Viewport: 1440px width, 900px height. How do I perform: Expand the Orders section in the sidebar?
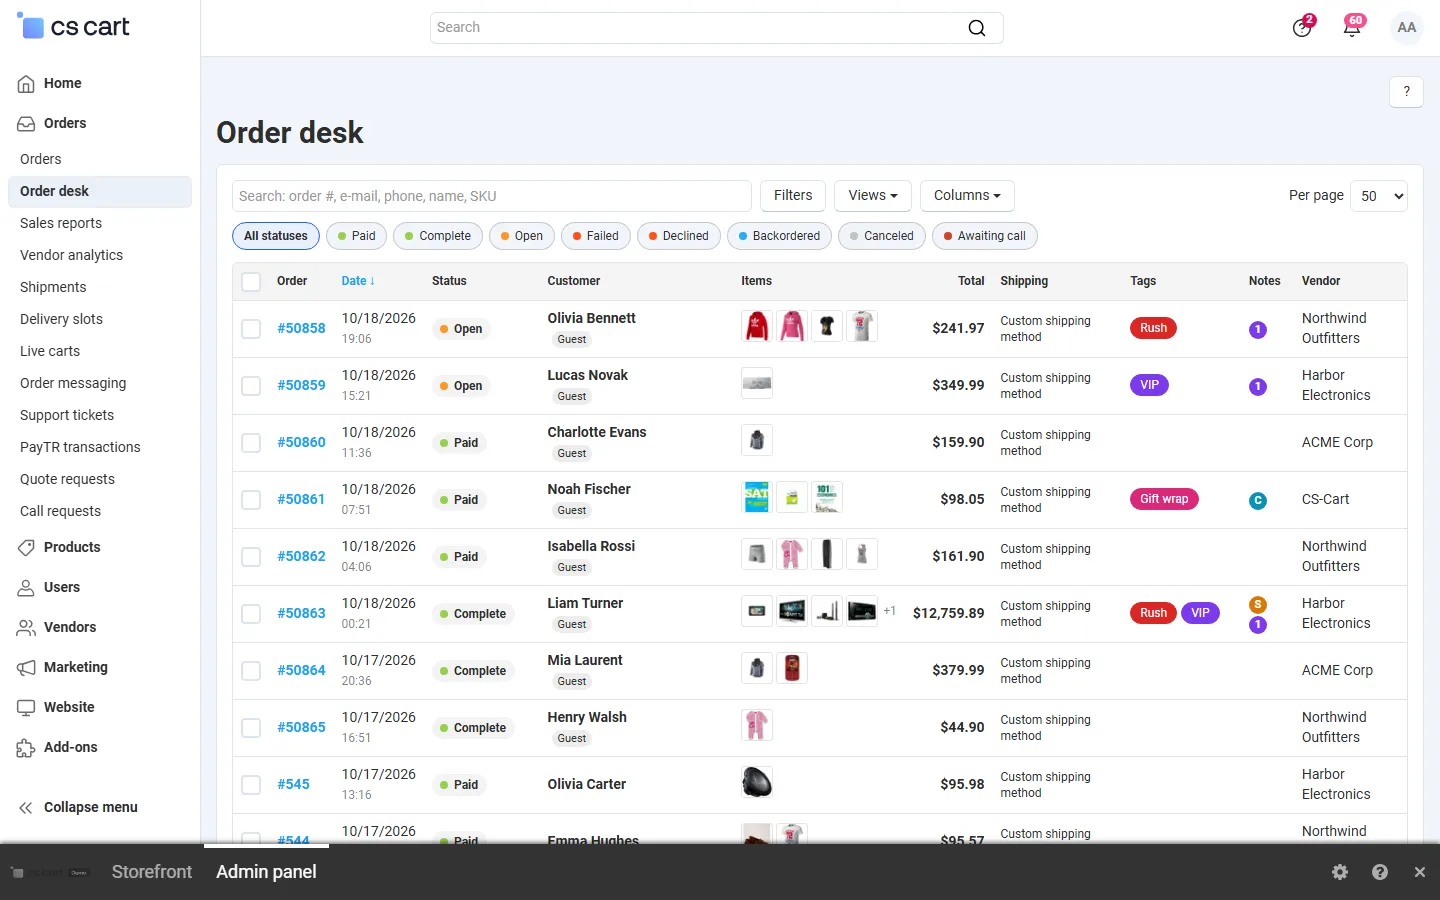tap(65, 123)
